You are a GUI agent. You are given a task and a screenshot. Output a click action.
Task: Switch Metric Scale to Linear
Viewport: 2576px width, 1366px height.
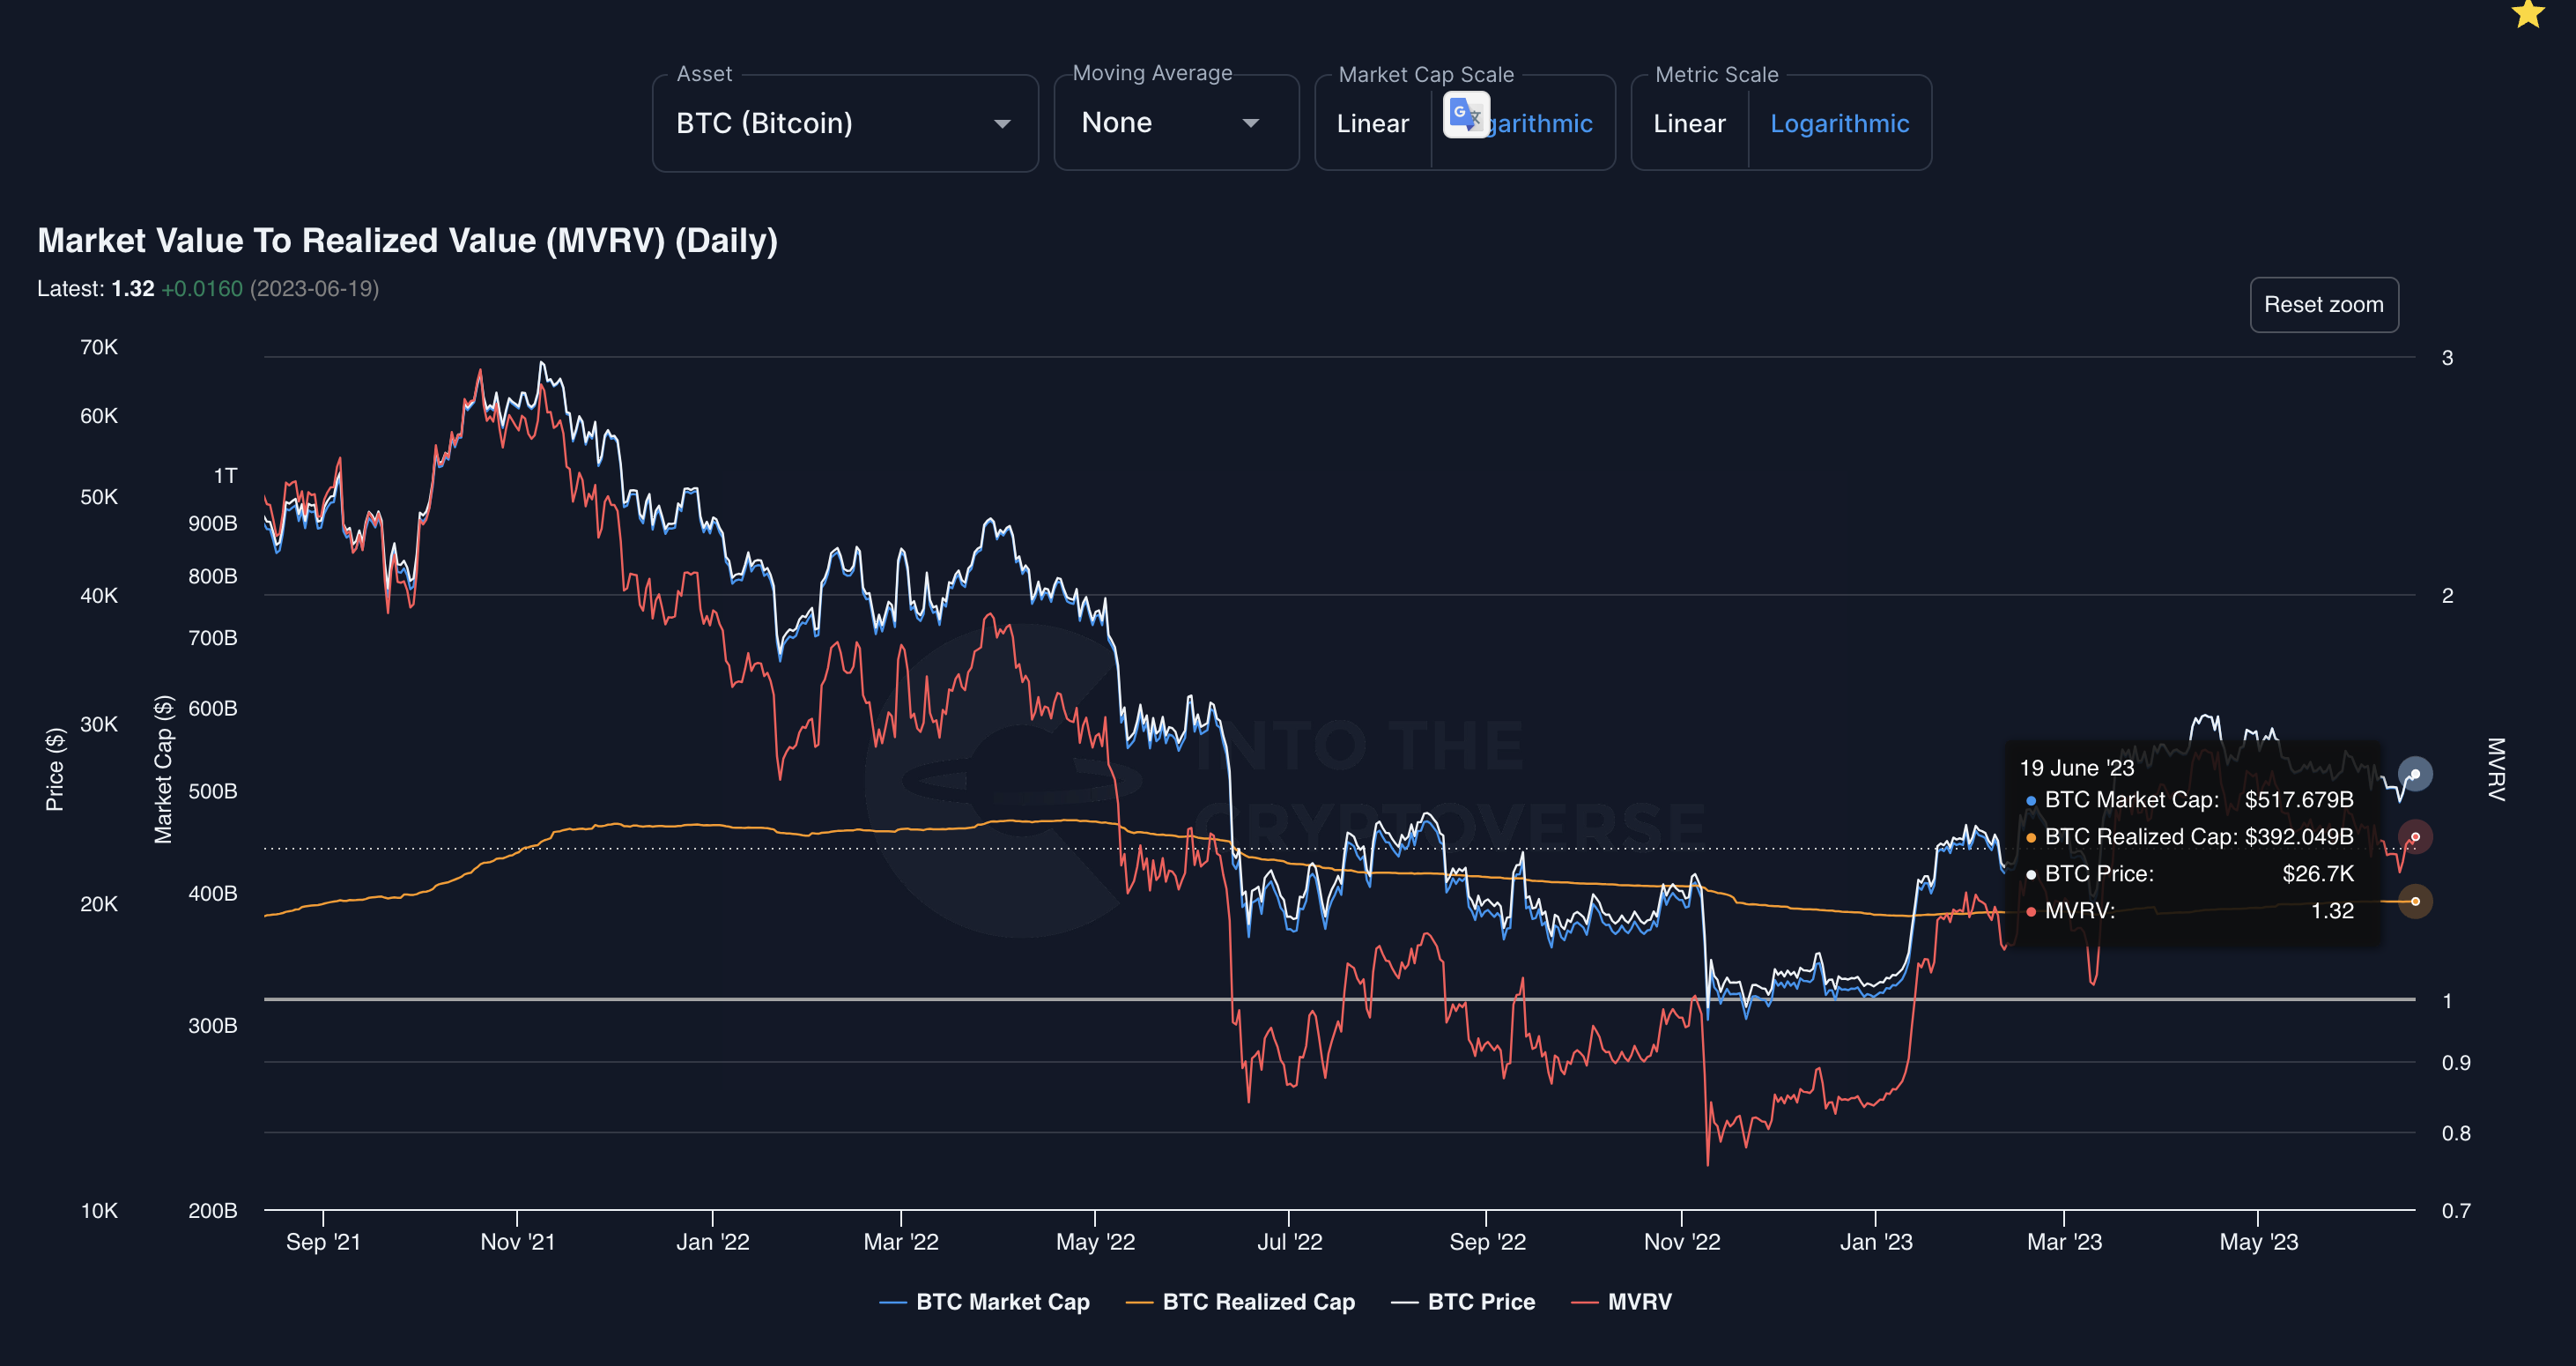1689,123
